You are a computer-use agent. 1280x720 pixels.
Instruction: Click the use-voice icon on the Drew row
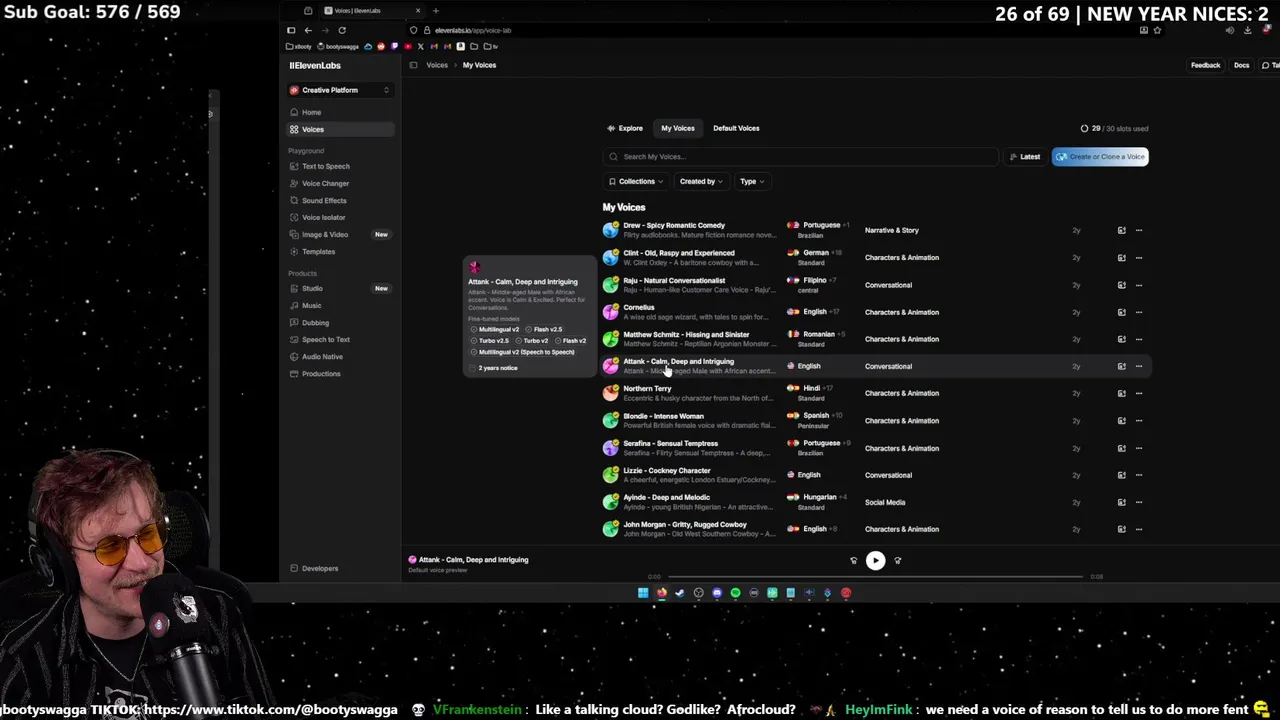point(1121,230)
